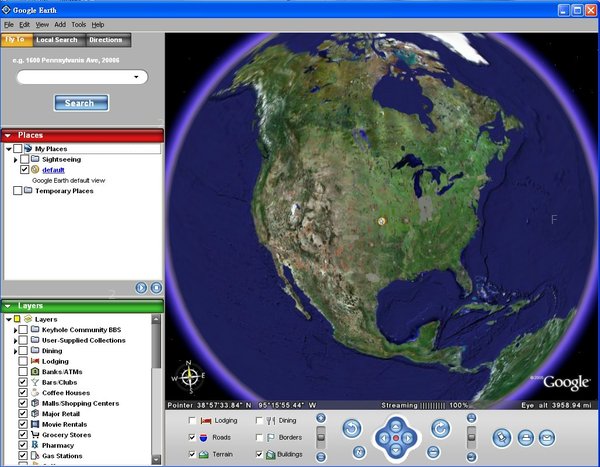Image resolution: width=600 pixels, height=467 pixels.
Task: Tilt the view up using the top tilt button
Action: (x=471, y=418)
